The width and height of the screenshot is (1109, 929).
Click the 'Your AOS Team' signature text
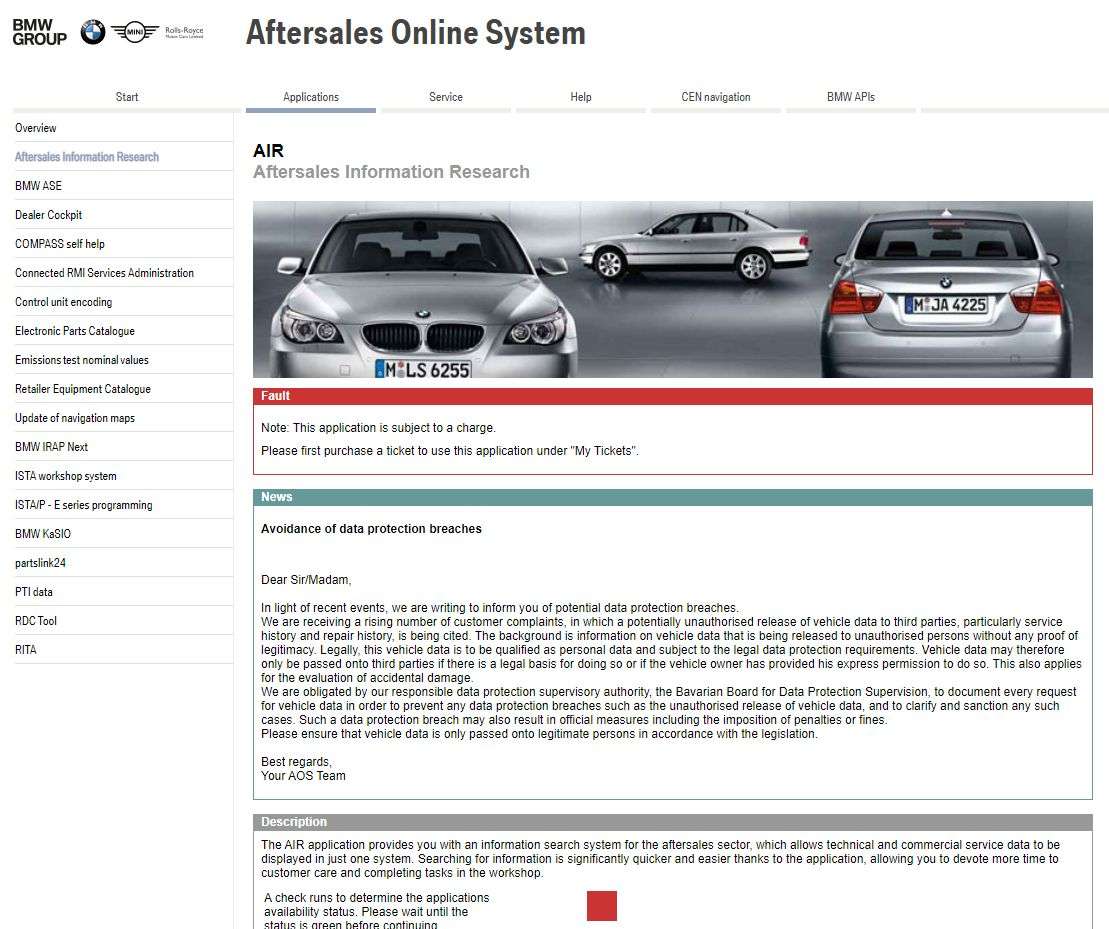[303, 776]
